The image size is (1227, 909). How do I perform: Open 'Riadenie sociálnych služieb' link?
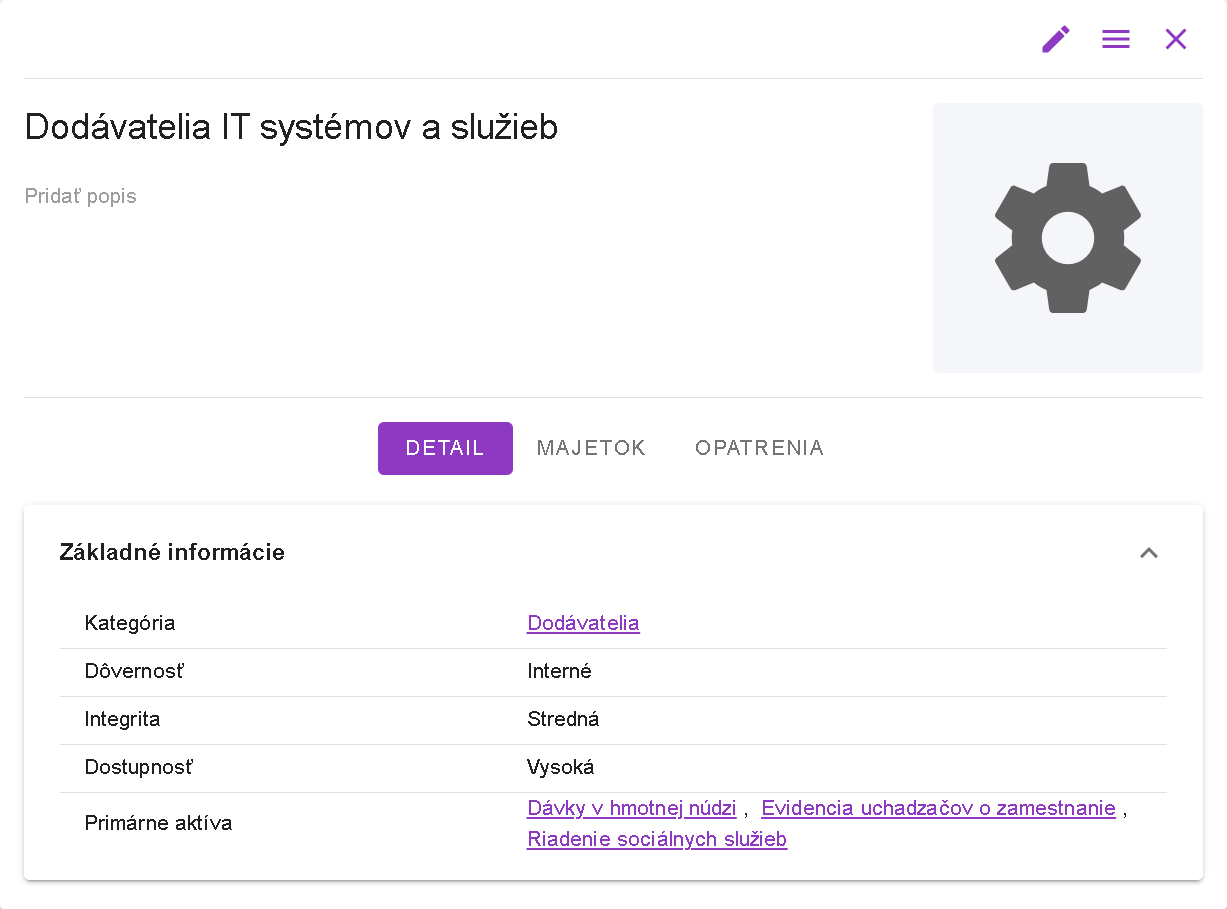pyautogui.click(x=657, y=839)
